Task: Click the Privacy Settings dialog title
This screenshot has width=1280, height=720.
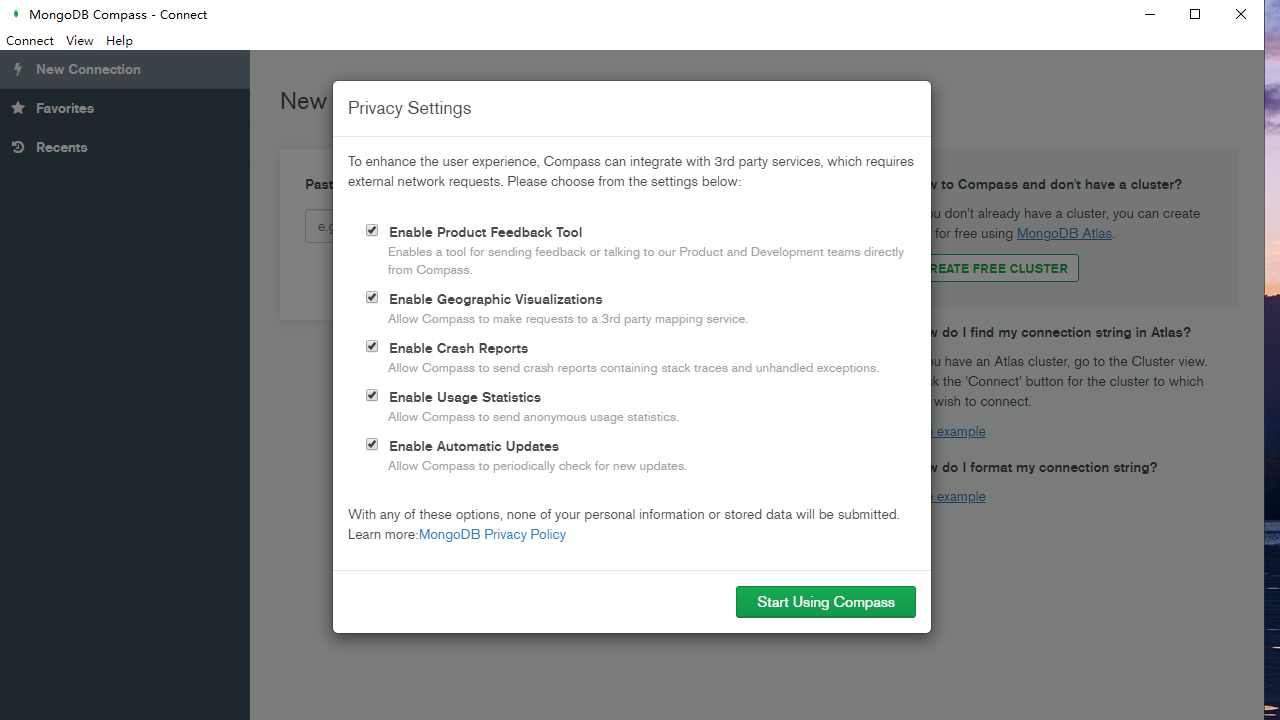Action: click(409, 108)
